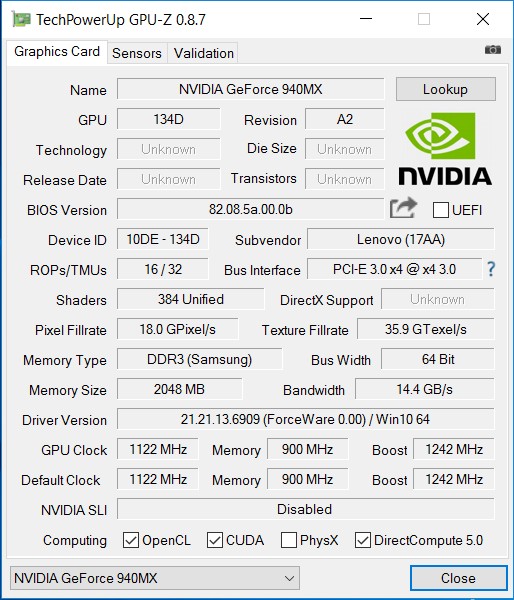
Task: Click the camera screenshot icon
Action: coord(493,50)
